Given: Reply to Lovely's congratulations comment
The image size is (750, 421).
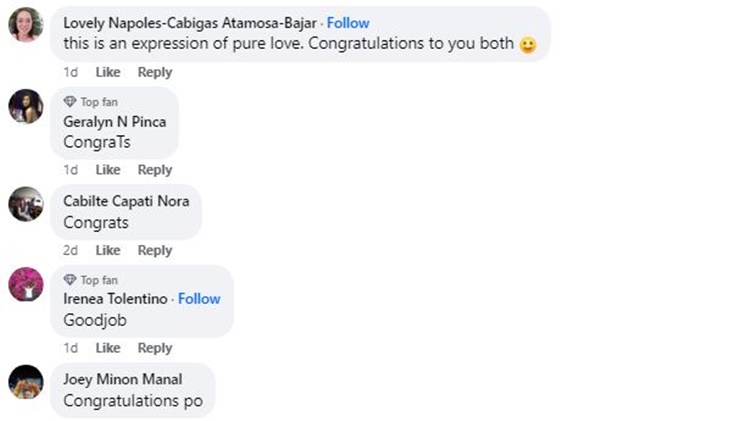Looking at the screenshot, I should [155, 72].
